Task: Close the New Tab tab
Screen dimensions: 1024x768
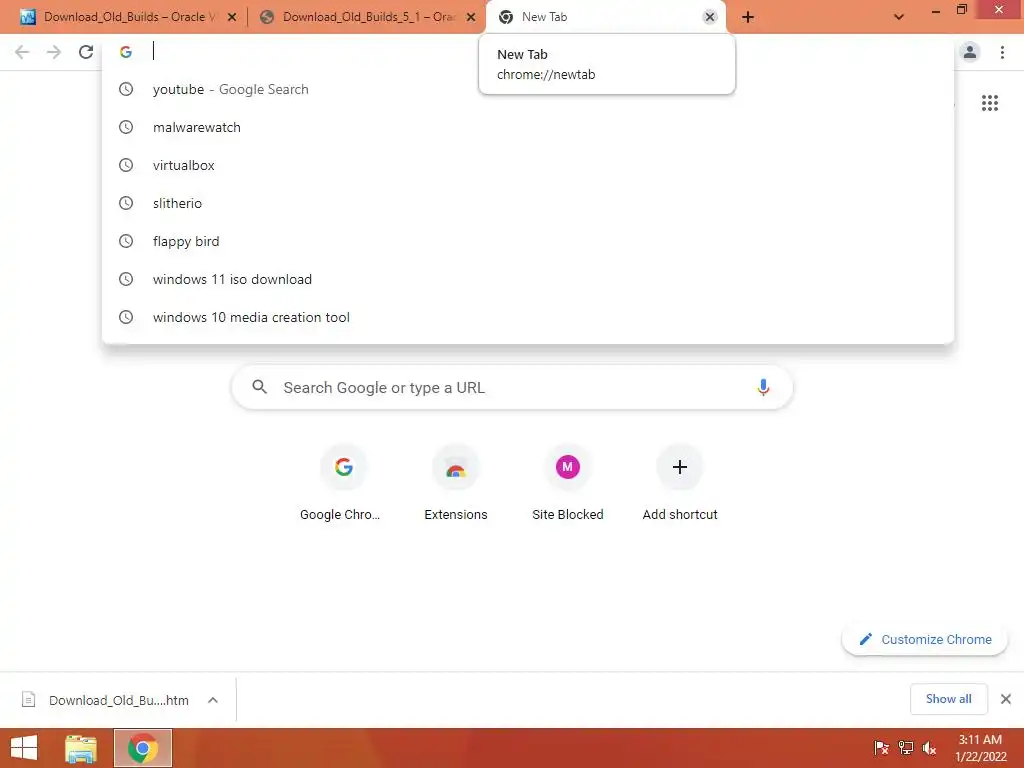Action: pos(710,17)
